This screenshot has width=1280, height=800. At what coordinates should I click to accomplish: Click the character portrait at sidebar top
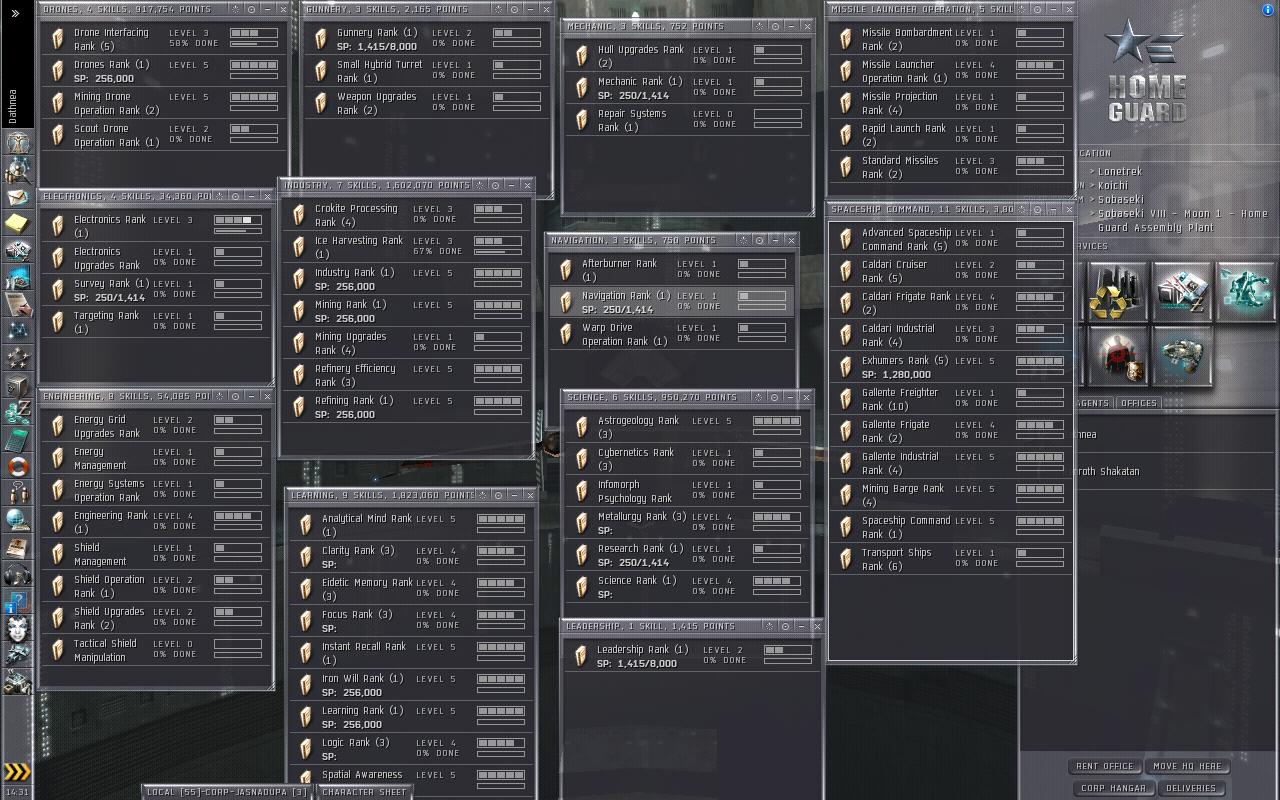(17, 142)
